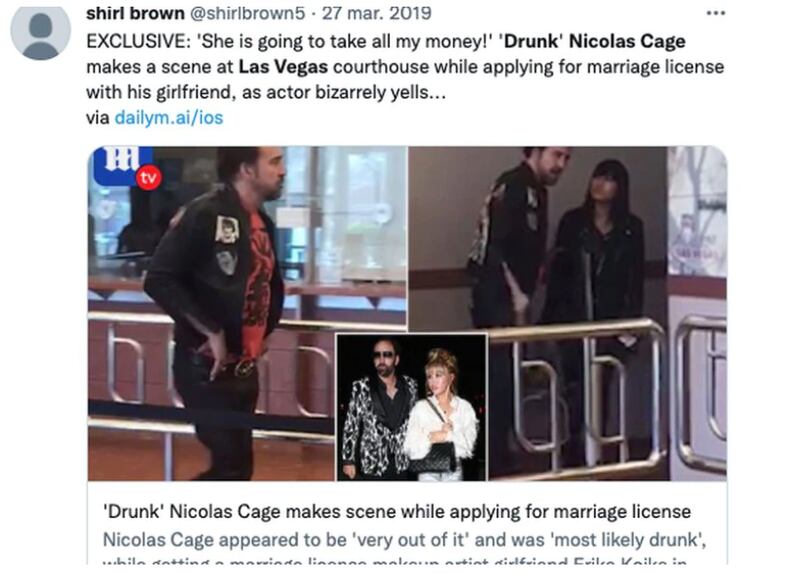Screen dimensions: 800x574
Task: Click the @shirlbrown5 handle
Action: [x=247, y=13]
